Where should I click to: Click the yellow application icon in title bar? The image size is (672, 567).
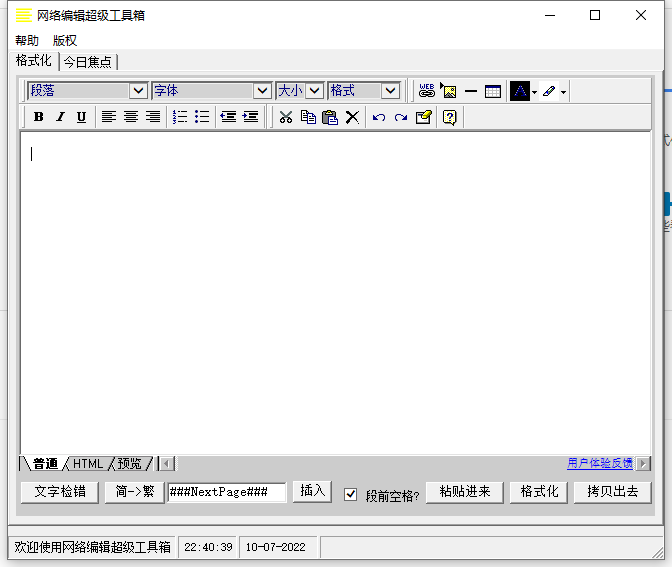(24, 15)
